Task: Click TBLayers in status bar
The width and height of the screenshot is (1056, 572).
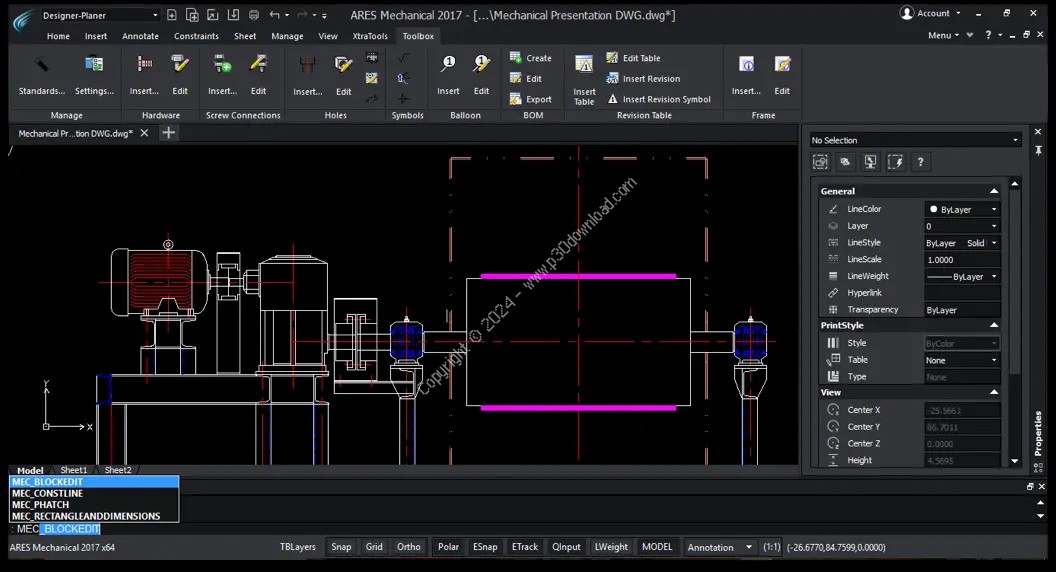Action: click(x=298, y=547)
